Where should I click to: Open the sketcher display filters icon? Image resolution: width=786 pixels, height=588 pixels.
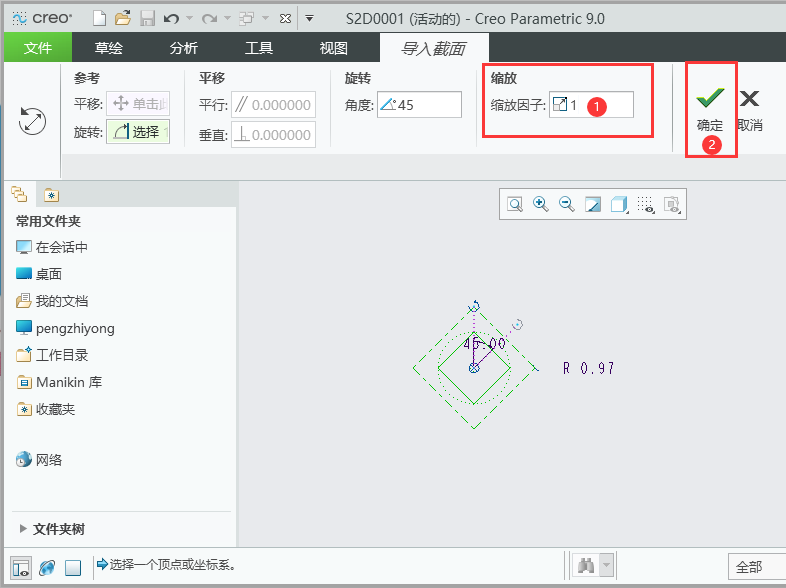point(646,204)
